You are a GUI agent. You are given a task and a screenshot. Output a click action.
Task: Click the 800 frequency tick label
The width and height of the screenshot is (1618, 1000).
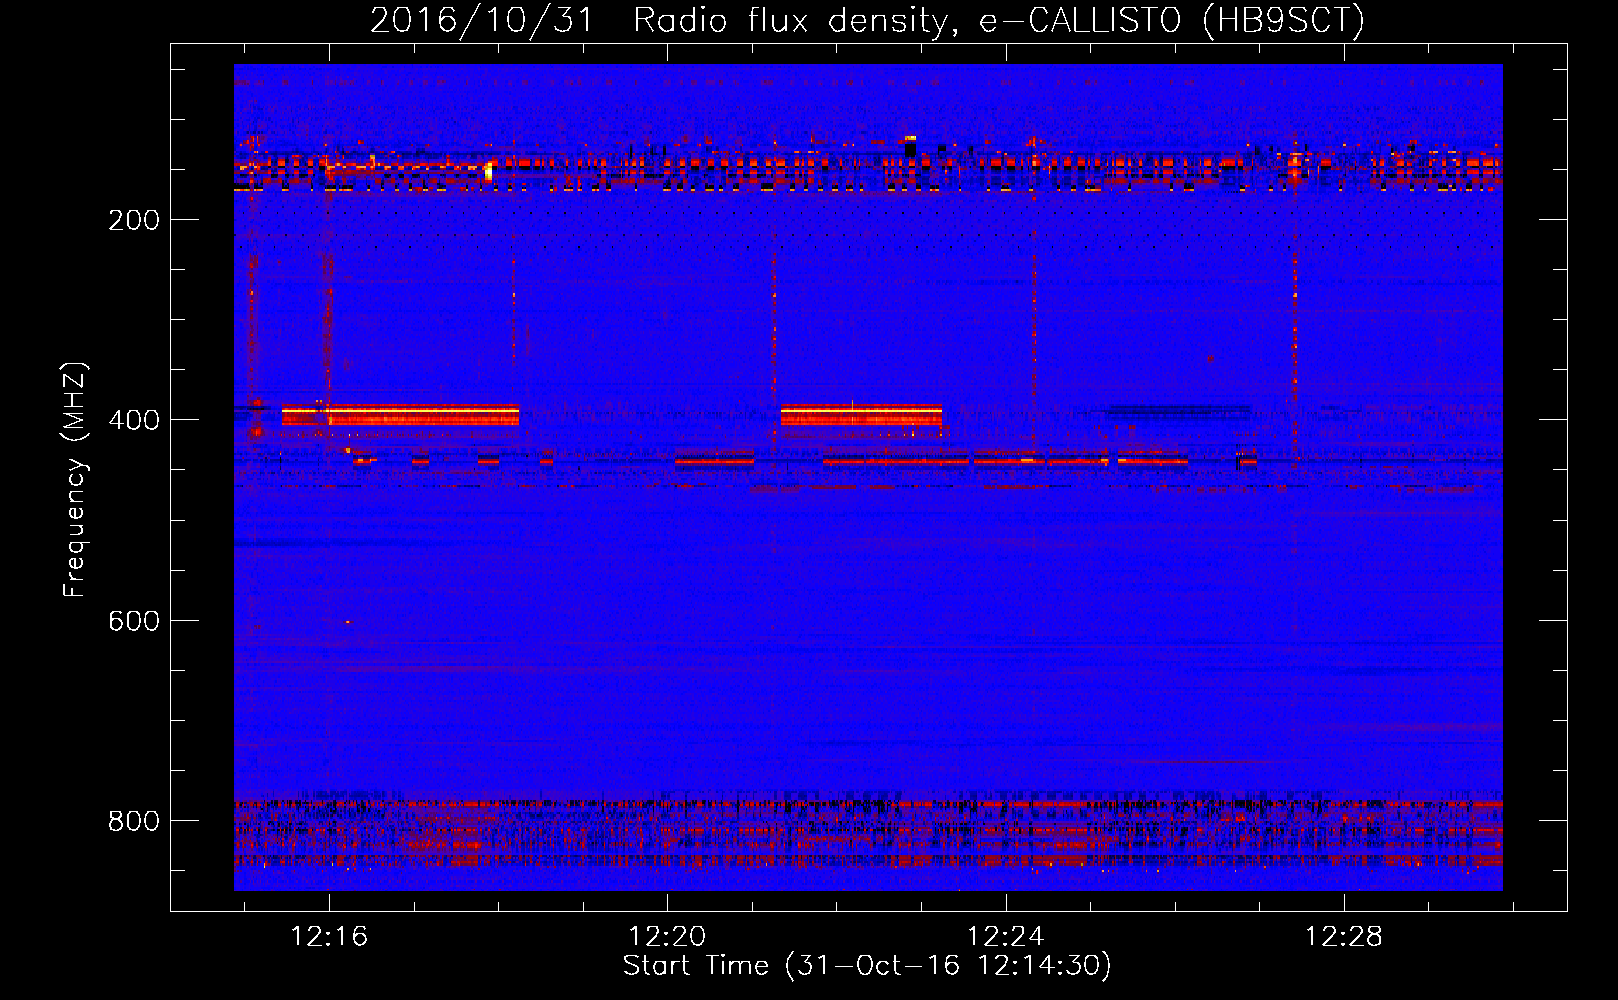coord(134,821)
